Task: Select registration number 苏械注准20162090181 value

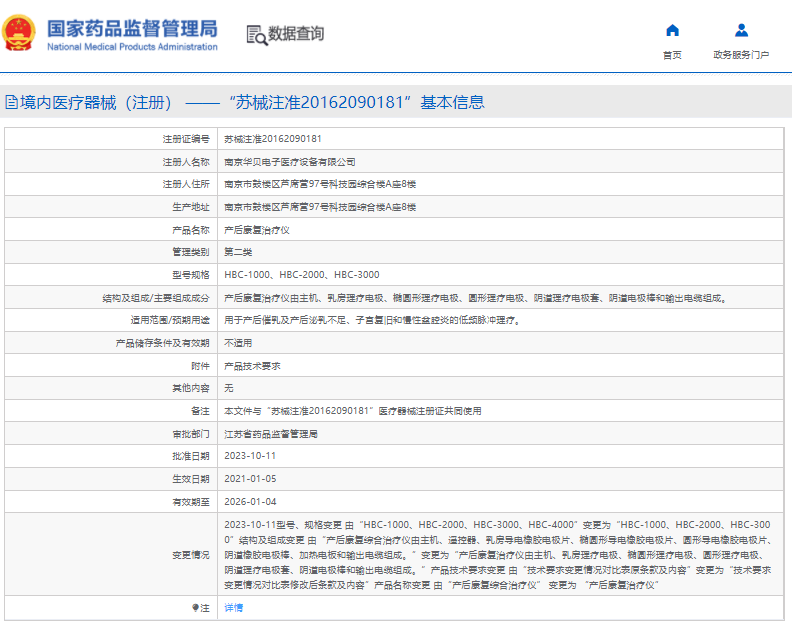Action: pyautogui.click(x=273, y=139)
